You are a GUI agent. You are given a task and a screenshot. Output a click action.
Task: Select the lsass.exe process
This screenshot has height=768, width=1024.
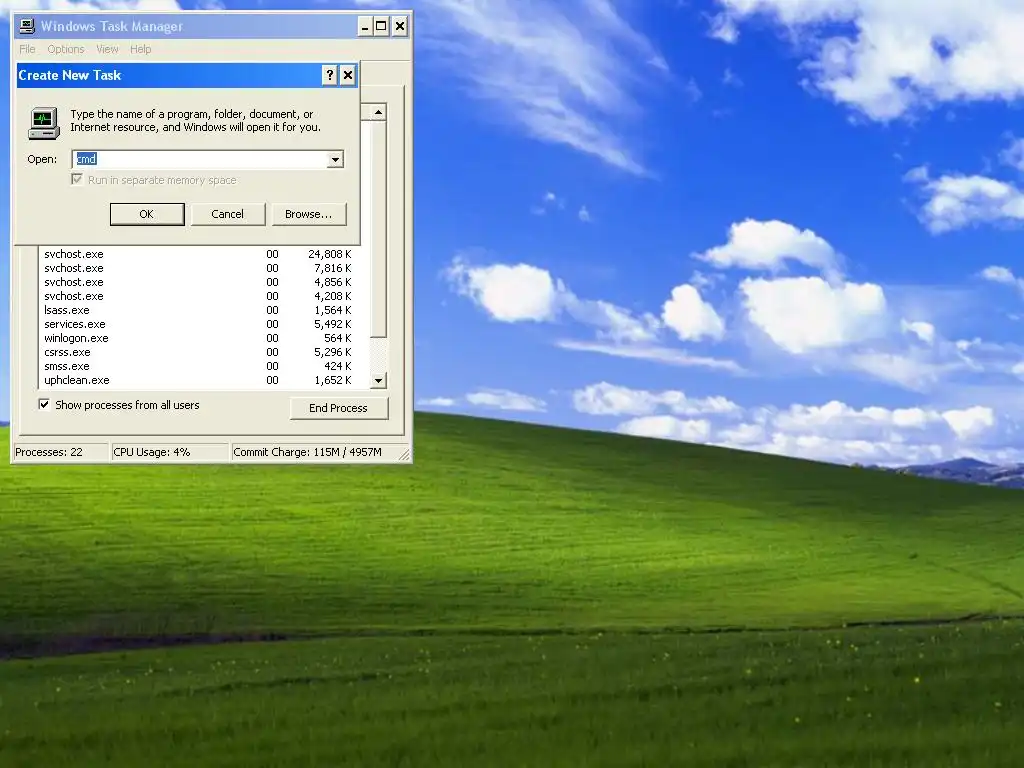[x=198, y=310]
